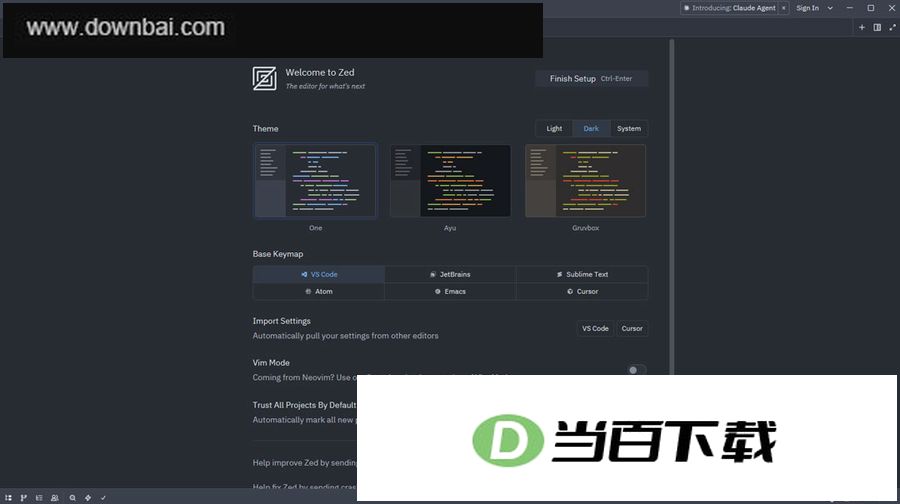Click "The editor for what's next" tagline
900x504 pixels.
coord(325,86)
